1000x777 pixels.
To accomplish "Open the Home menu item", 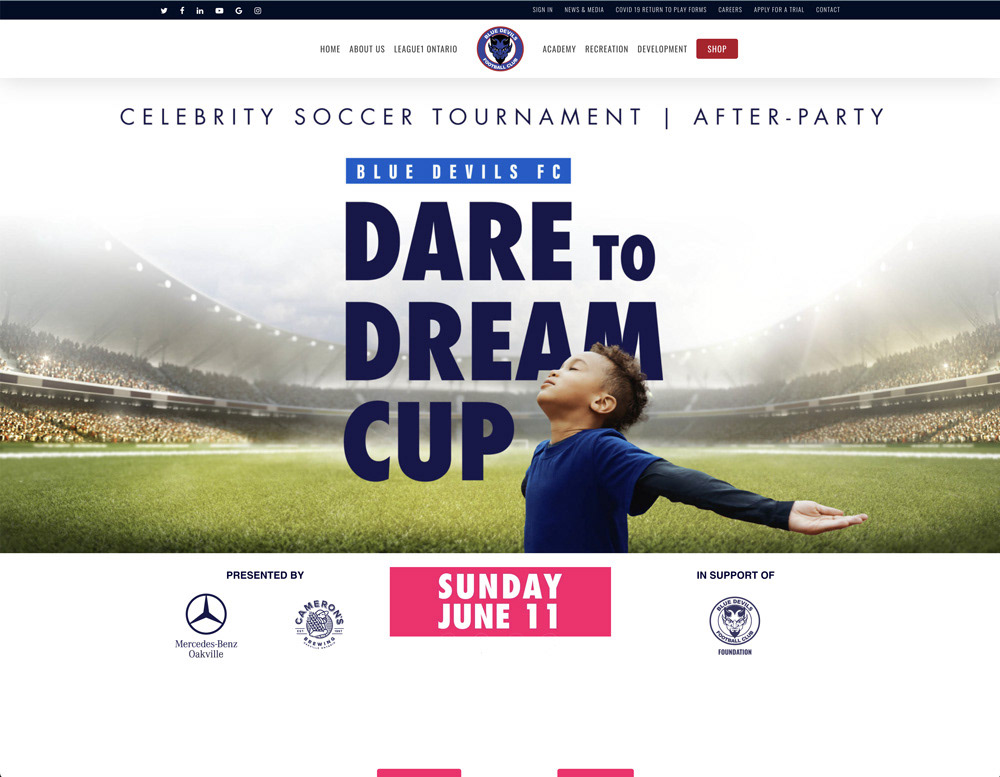I will tap(330, 49).
